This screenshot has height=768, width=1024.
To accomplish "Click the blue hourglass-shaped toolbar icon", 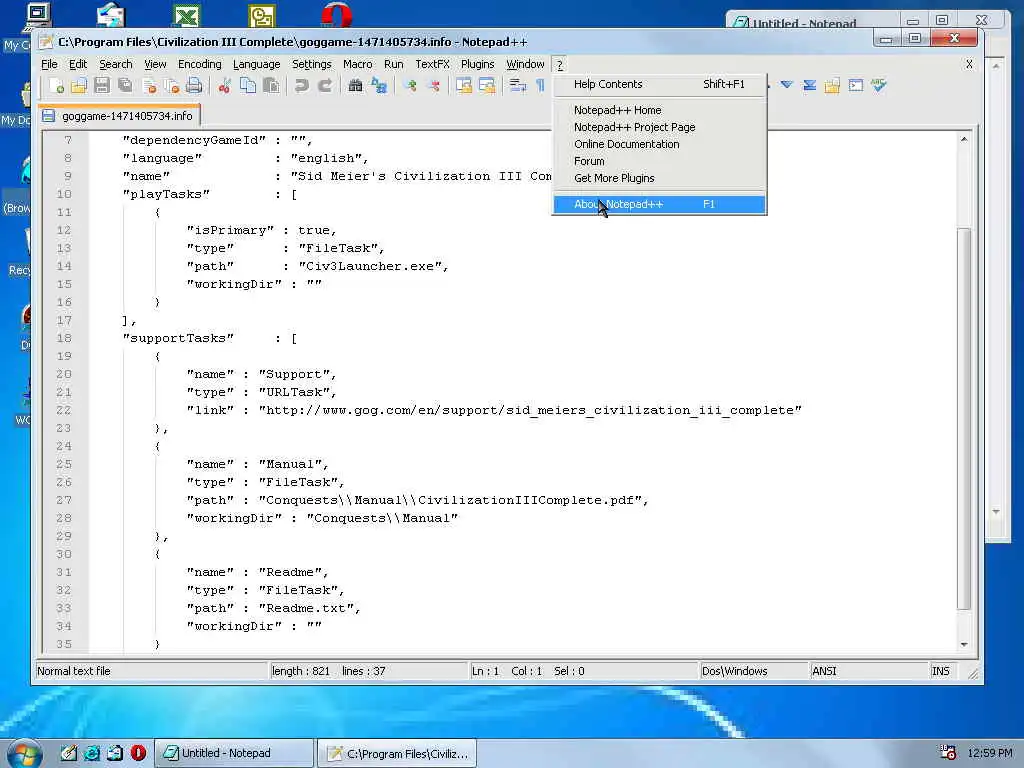I will pyautogui.click(x=809, y=85).
